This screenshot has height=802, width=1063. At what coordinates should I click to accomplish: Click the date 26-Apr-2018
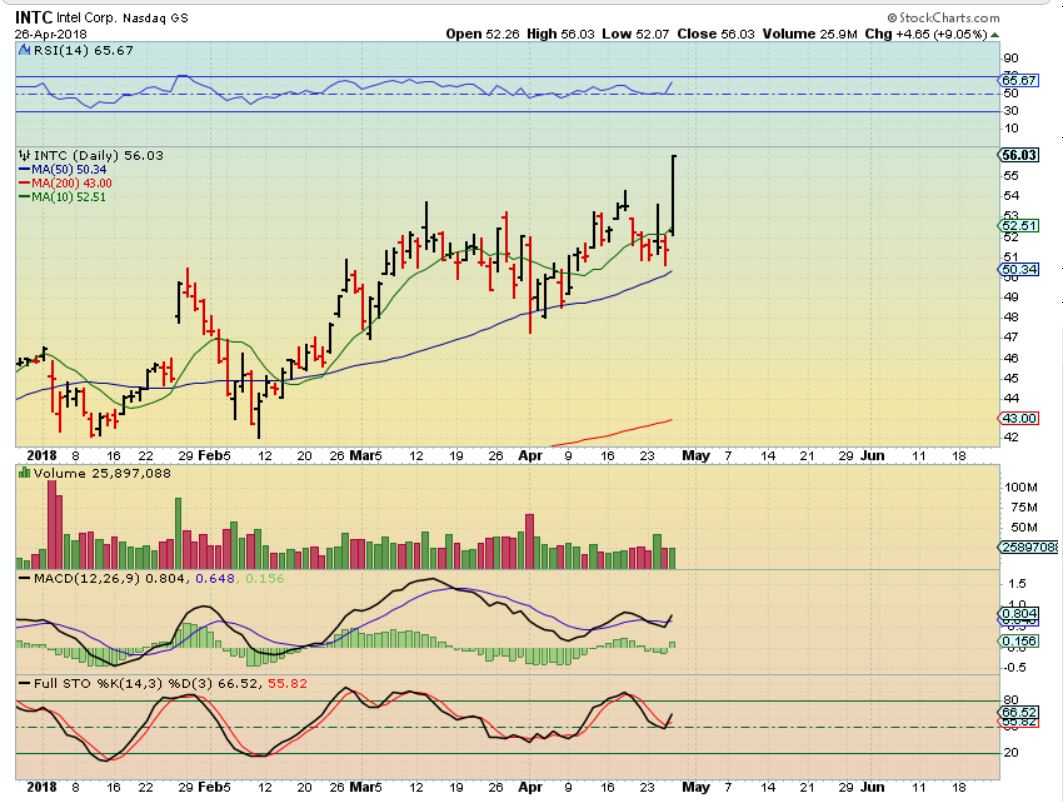[50, 35]
